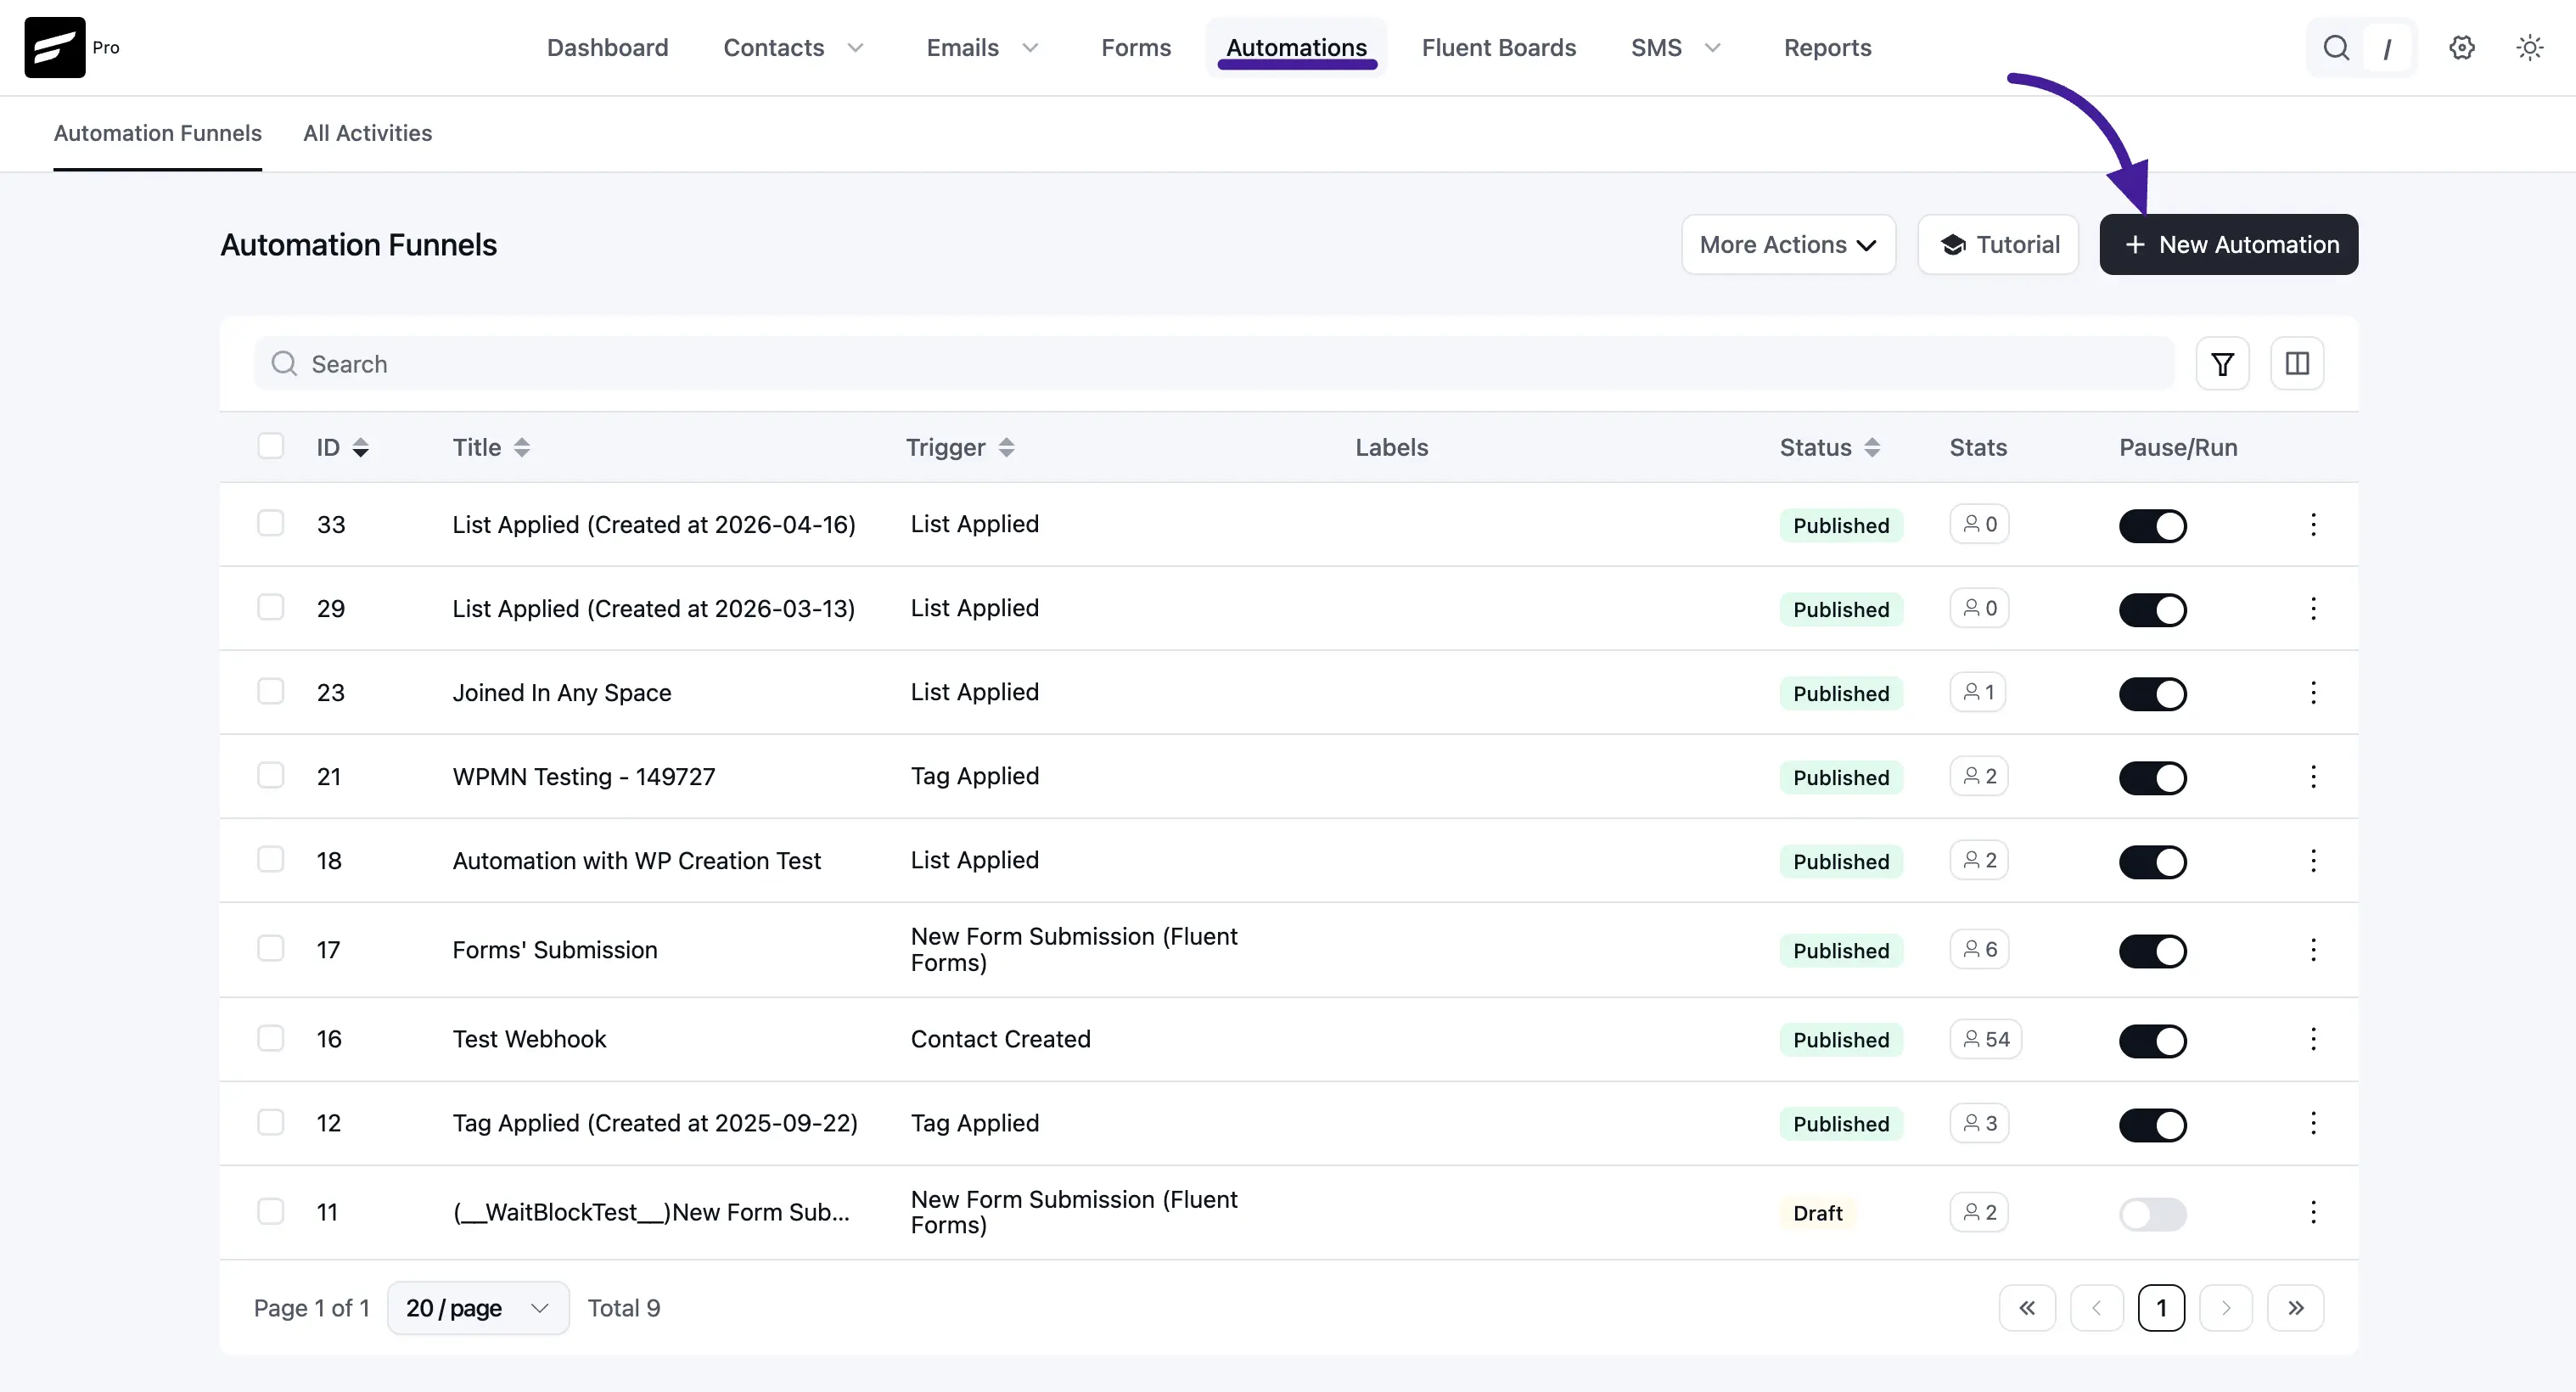Image resolution: width=2576 pixels, height=1392 pixels.
Task: Open List Applied (Created at 2026-04-16) automation
Action: (654, 525)
